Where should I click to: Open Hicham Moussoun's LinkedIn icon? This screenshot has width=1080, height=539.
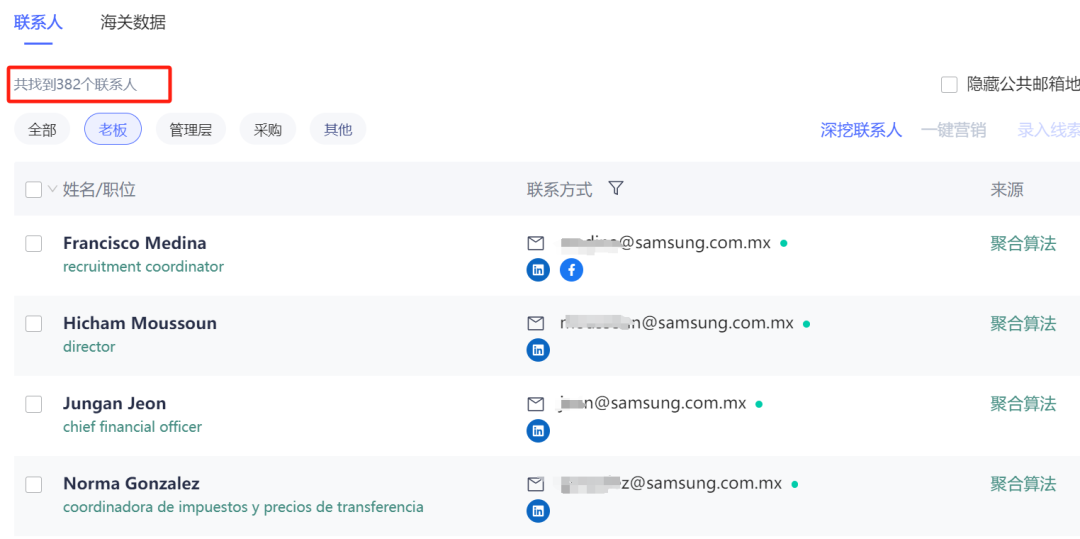click(538, 350)
